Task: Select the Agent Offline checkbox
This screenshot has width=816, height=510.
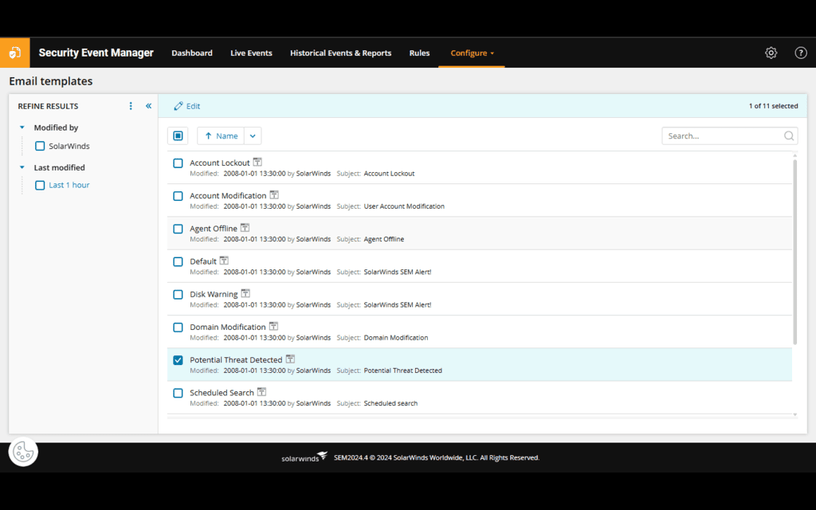Action: (178, 229)
